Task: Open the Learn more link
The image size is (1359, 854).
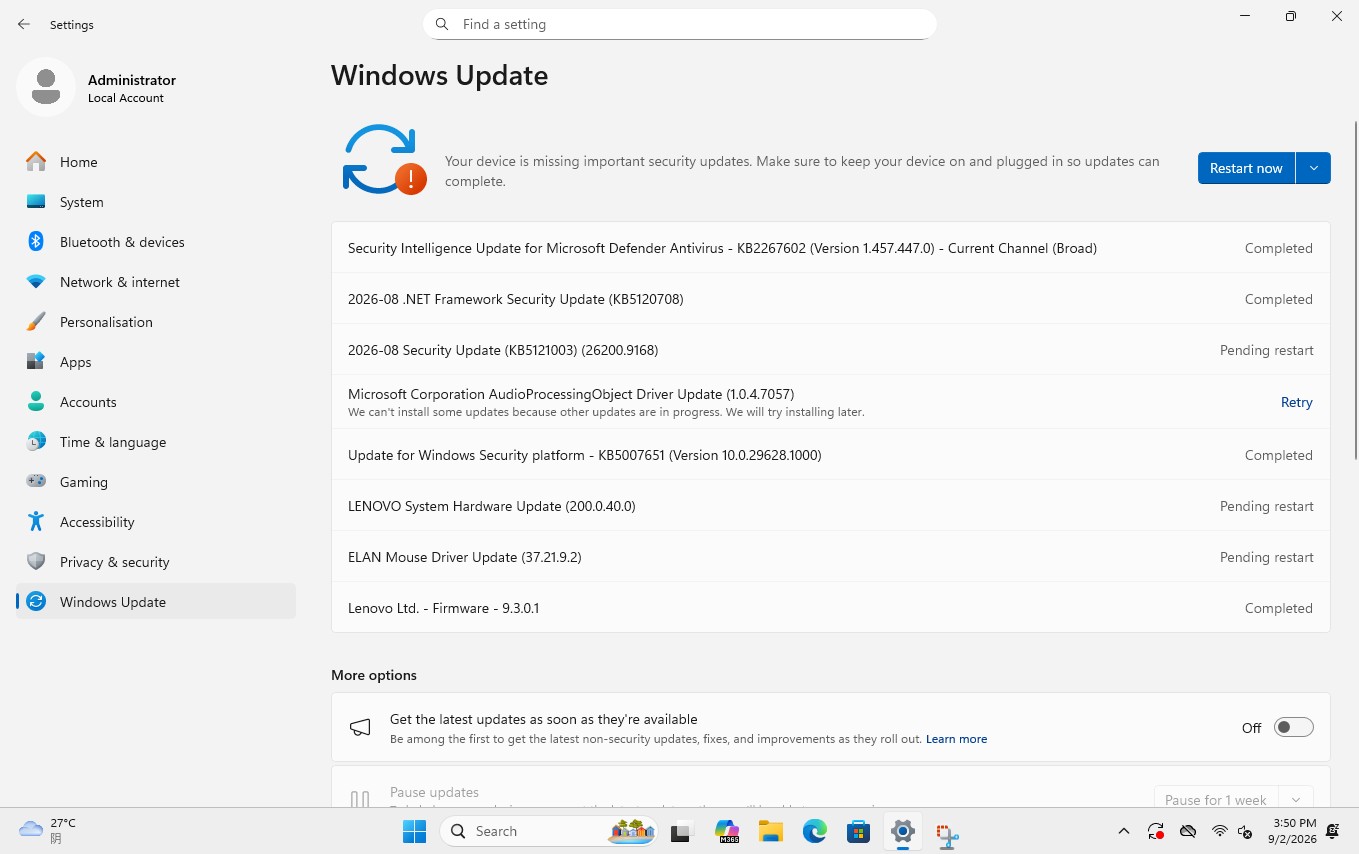Action: [956, 739]
